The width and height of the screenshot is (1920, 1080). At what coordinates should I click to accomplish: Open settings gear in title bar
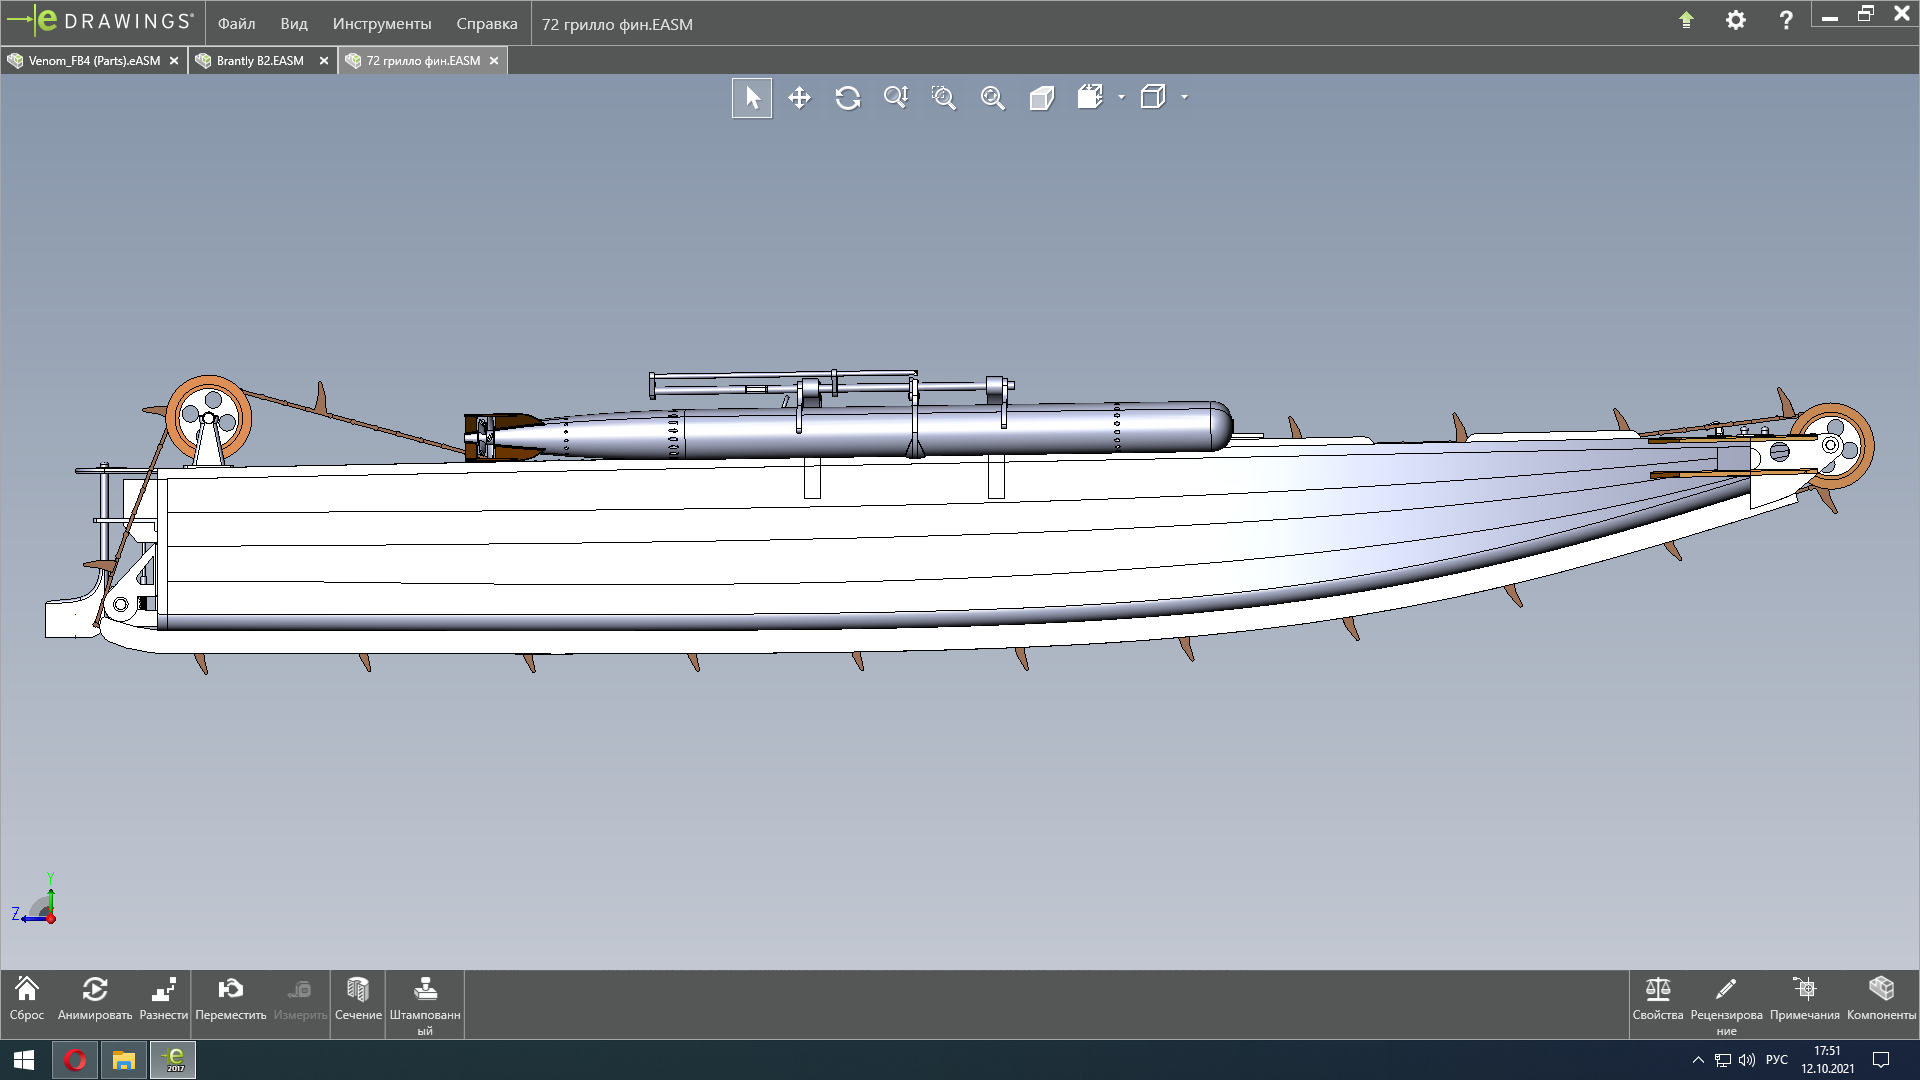point(1736,20)
